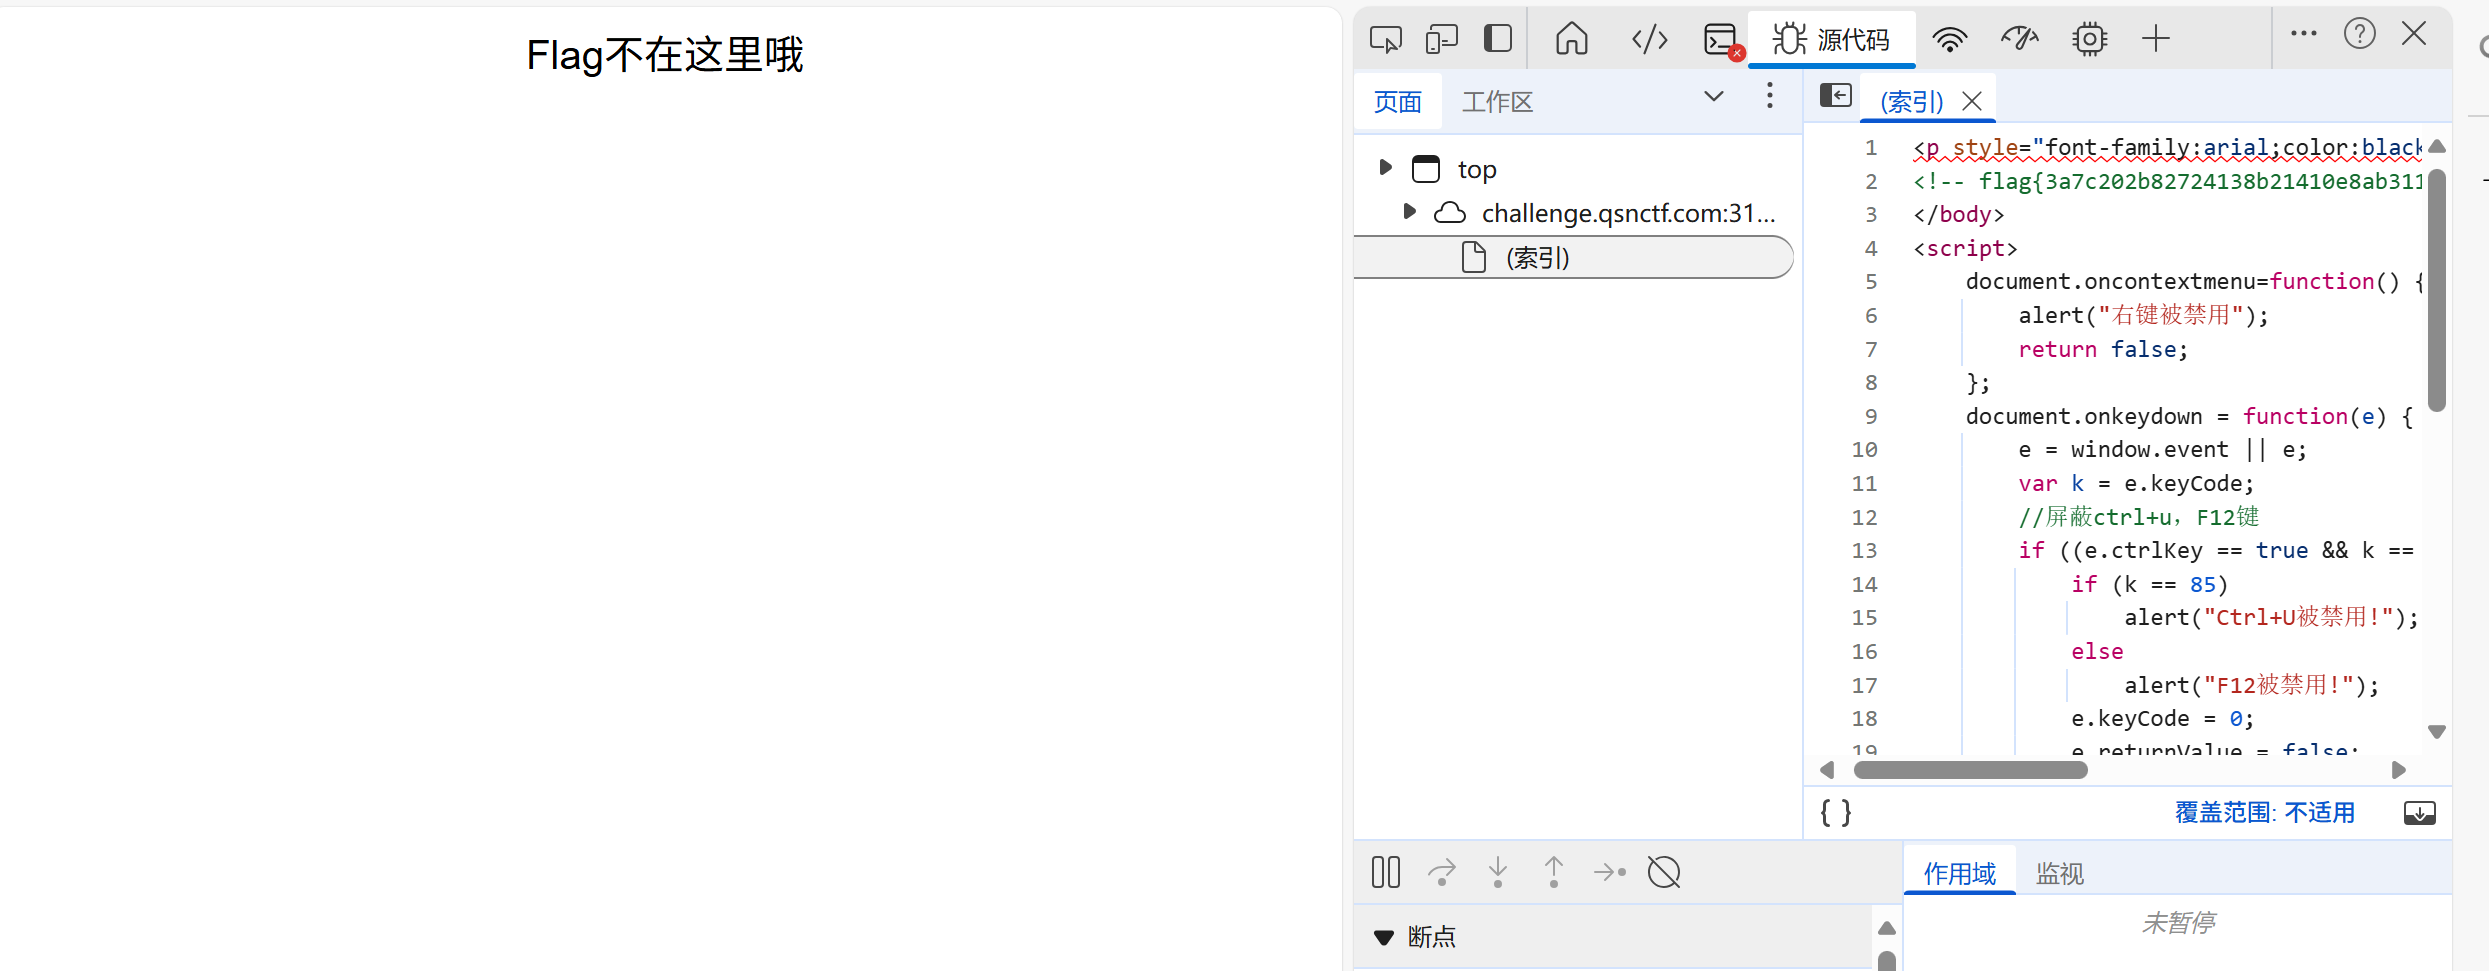Click alert("F12被禁用!") code line
The width and height of the screenshot is (2489, 971).
tap(2251, 685)
